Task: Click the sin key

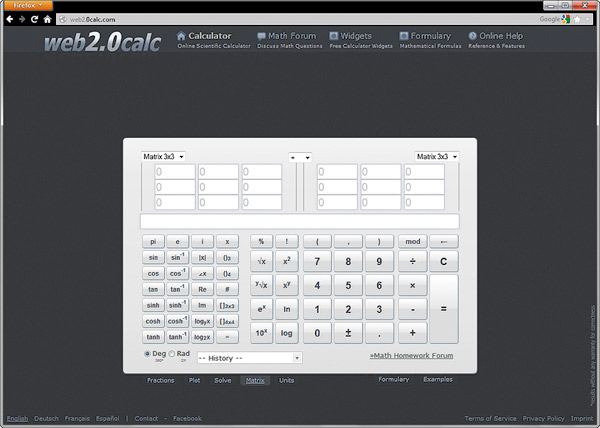Action: [153, 257]
